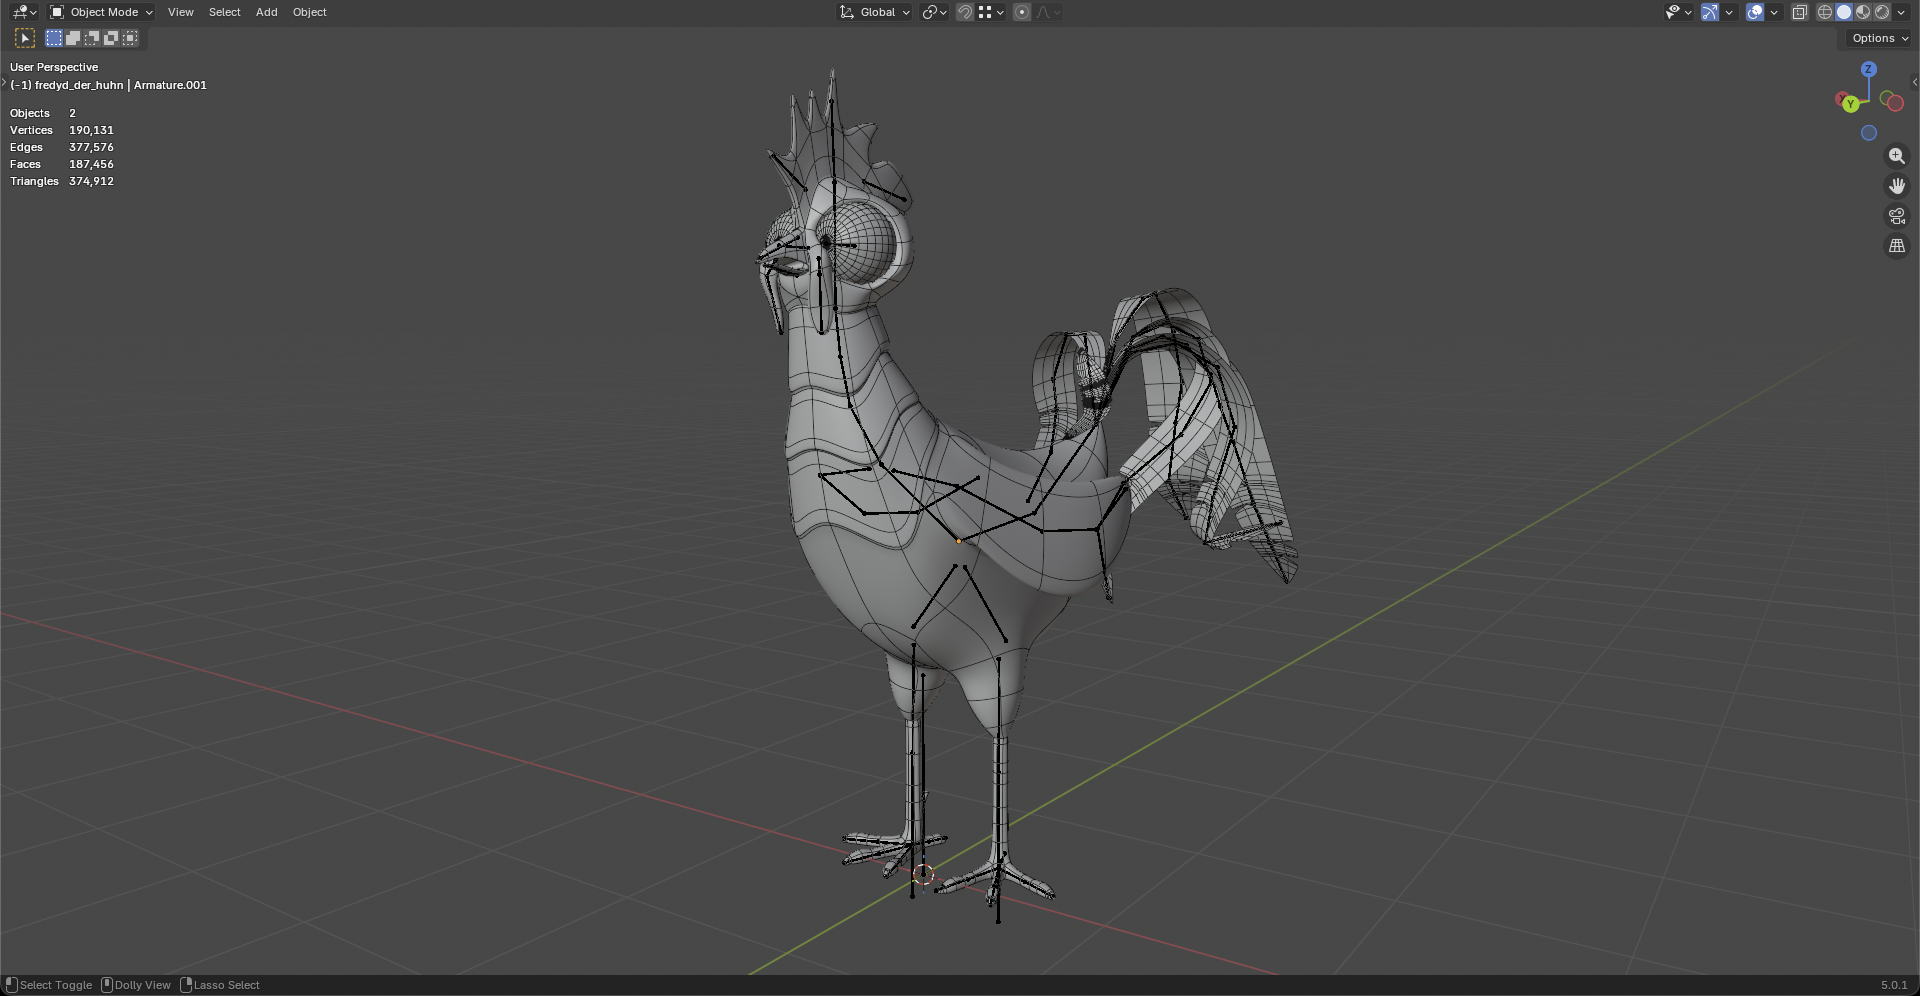Click the Edges count '377,576'
This screenshot has width=1920, height=996.
click(x=91, y=147)
